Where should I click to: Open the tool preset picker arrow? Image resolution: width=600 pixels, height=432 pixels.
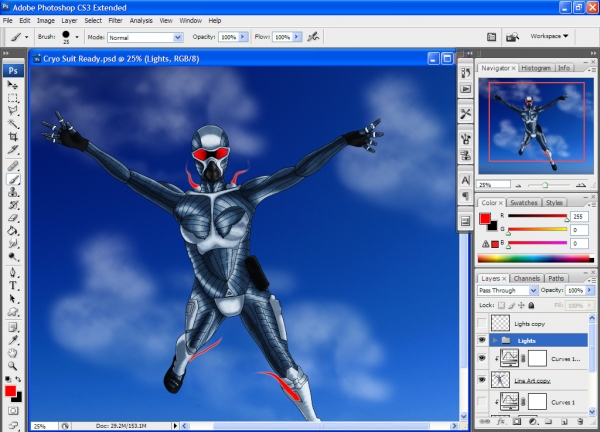[26, 37]
